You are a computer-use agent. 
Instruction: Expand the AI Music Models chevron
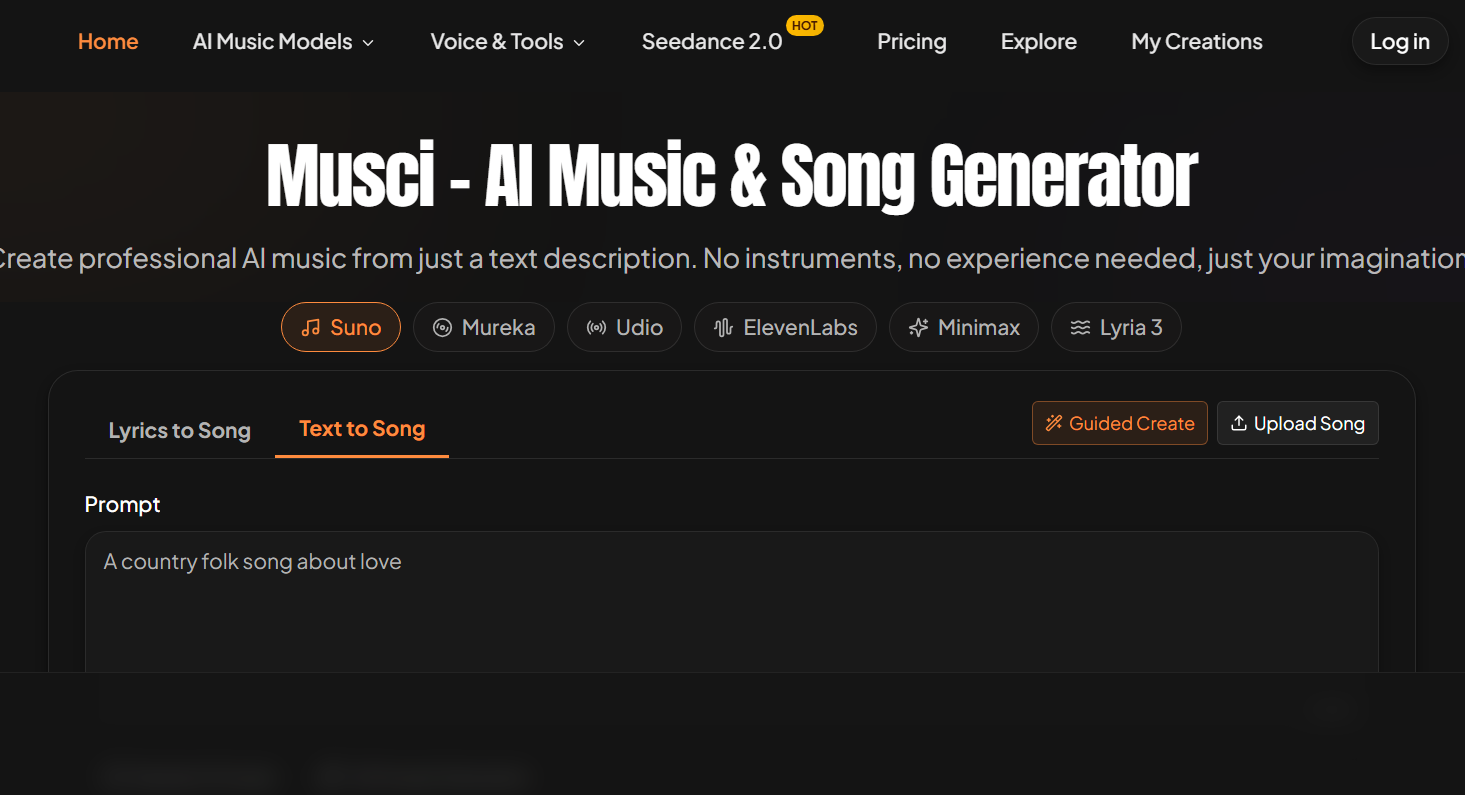[368, 43]
